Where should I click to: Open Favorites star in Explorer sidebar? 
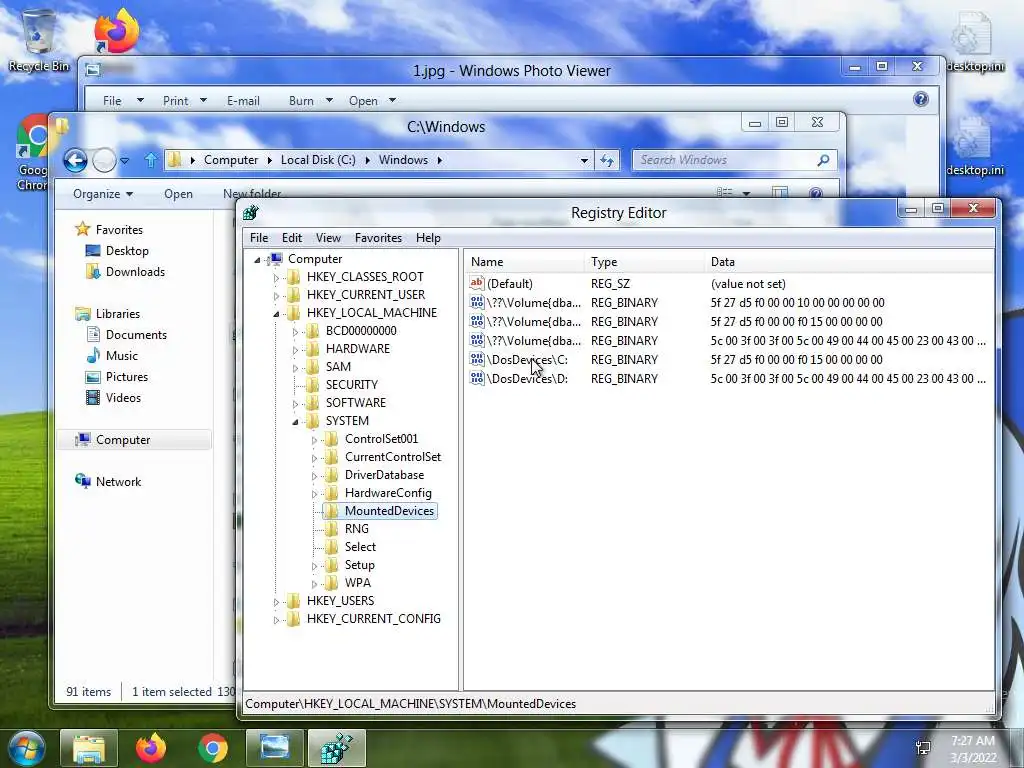82,229
